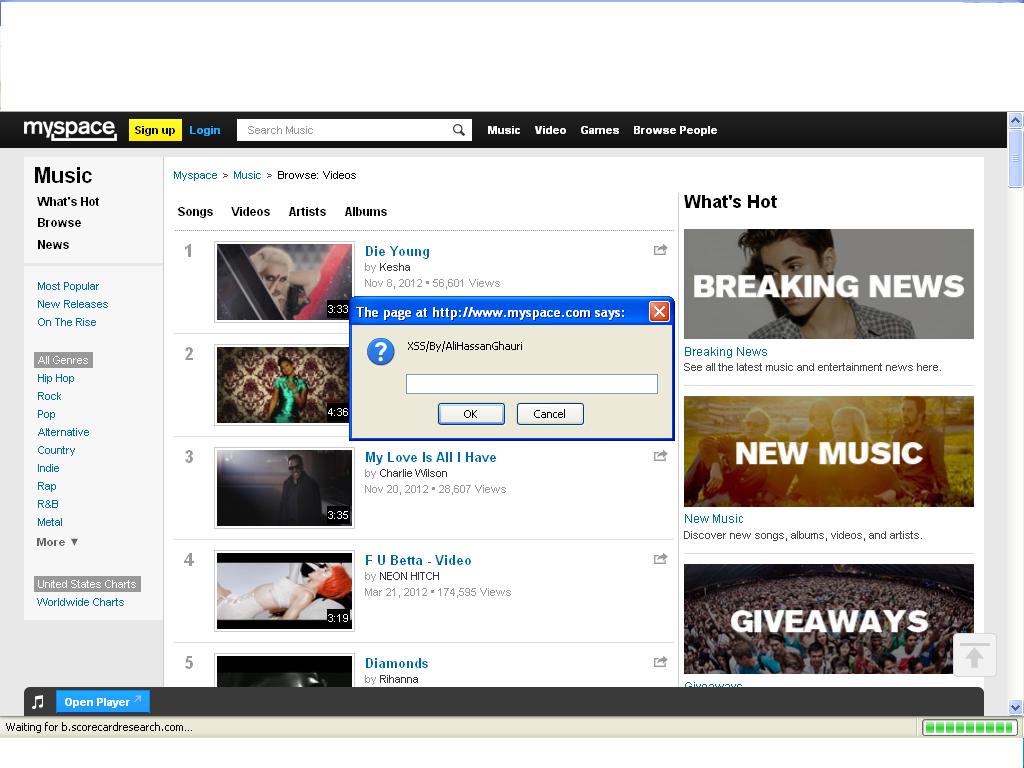Share the My Love Is All I Have video
The width and height of the screenshot is (1024, 768).
(660, 456)
